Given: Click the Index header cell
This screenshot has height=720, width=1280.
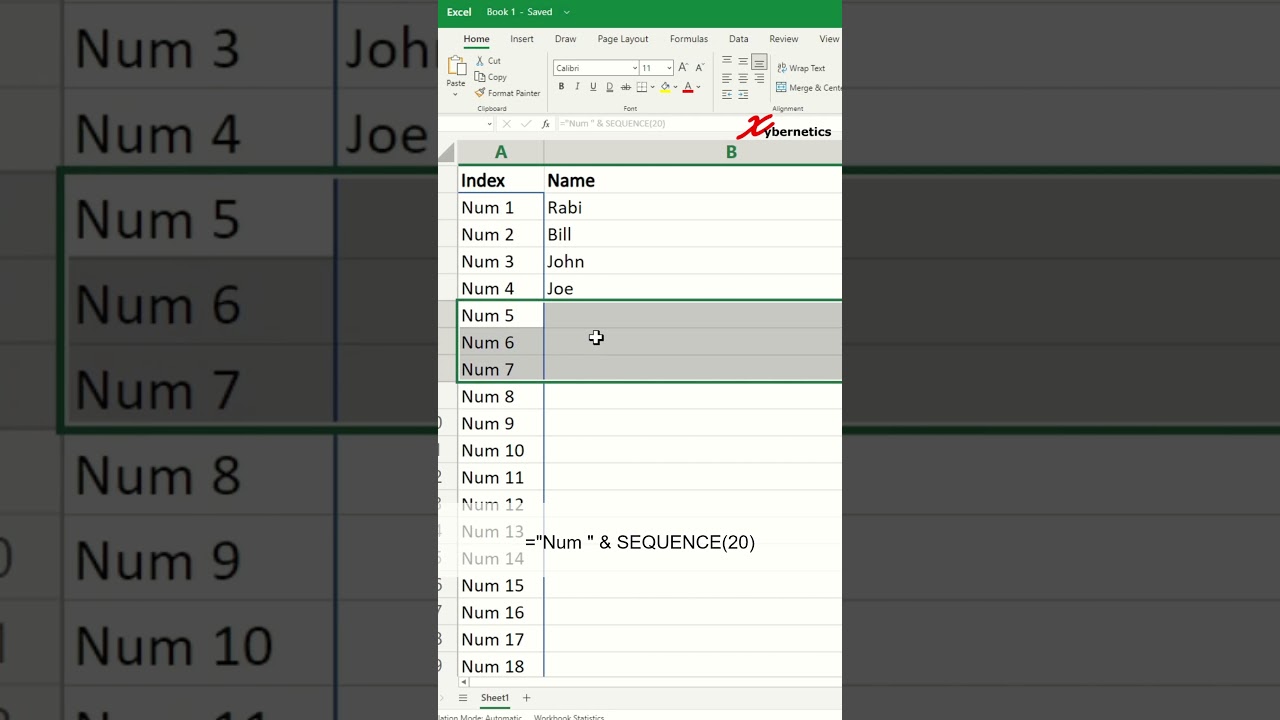Looking at the screenshot, I should tap(501, 180).
